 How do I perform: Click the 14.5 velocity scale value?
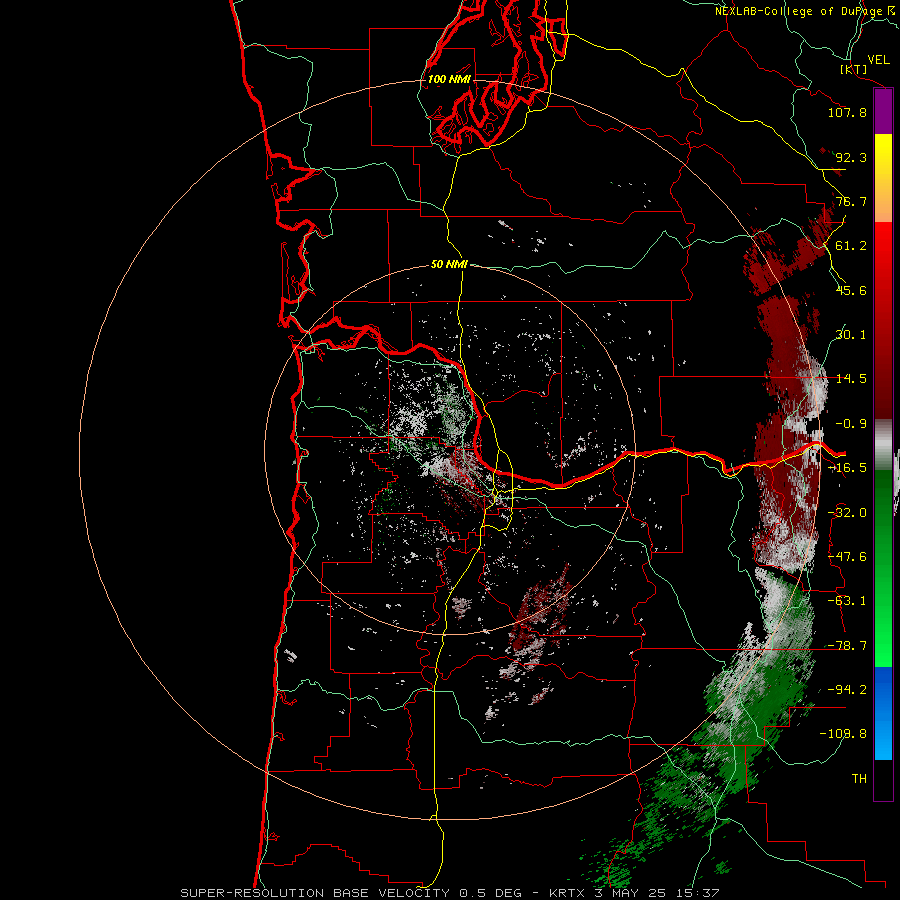(851, 379)
